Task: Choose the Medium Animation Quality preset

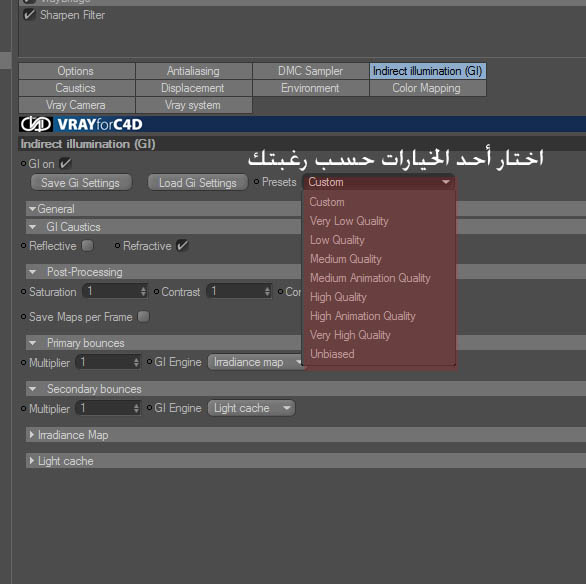Action: click(x=379, y=278)
